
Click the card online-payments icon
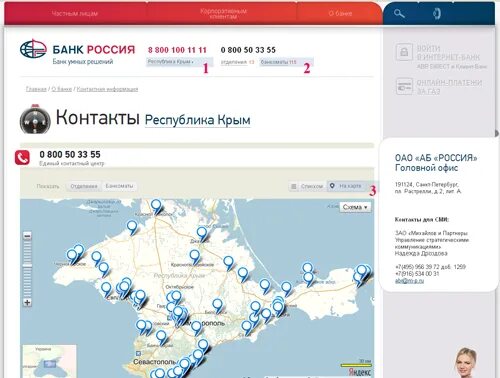coord(404,86)
